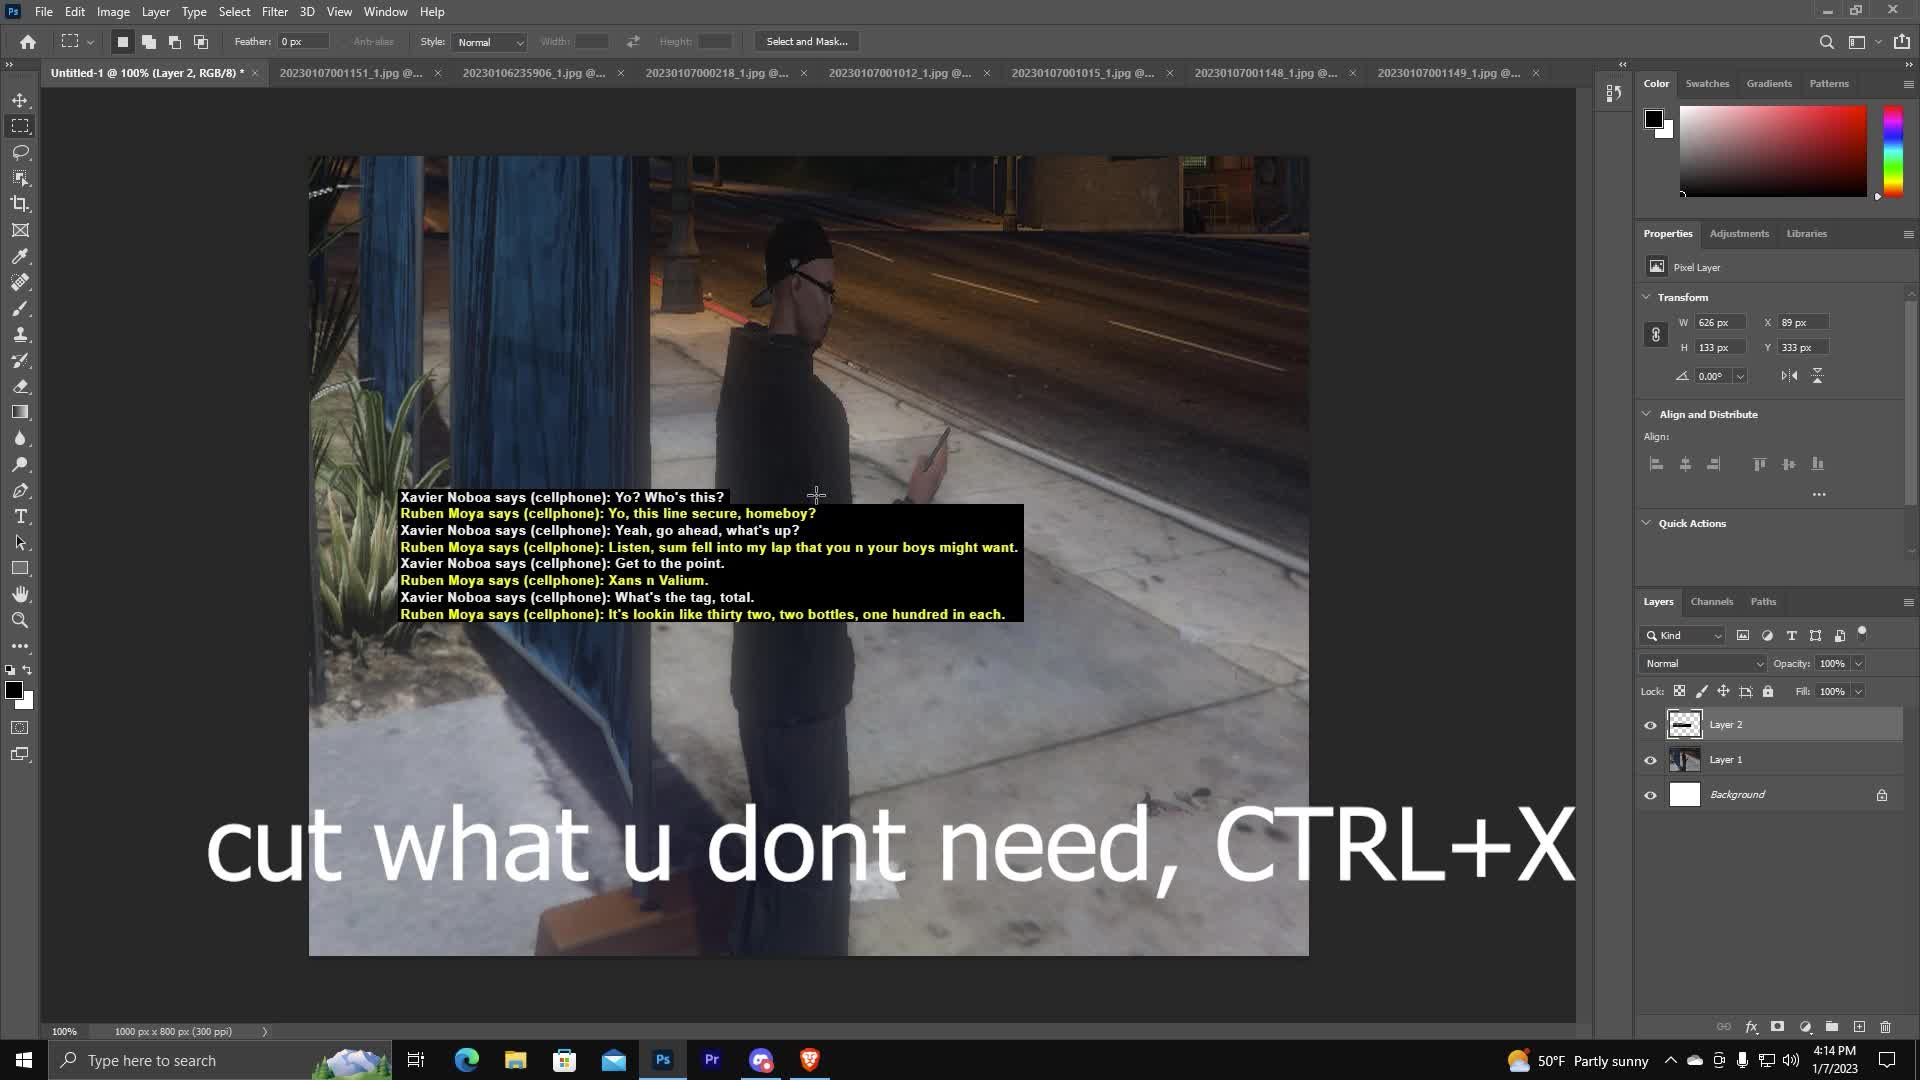Image resolution: width=1920 pixels, height=1080 pixels.
Task: Open the layer style fx menu
Action: [x=1751, y=1027]
